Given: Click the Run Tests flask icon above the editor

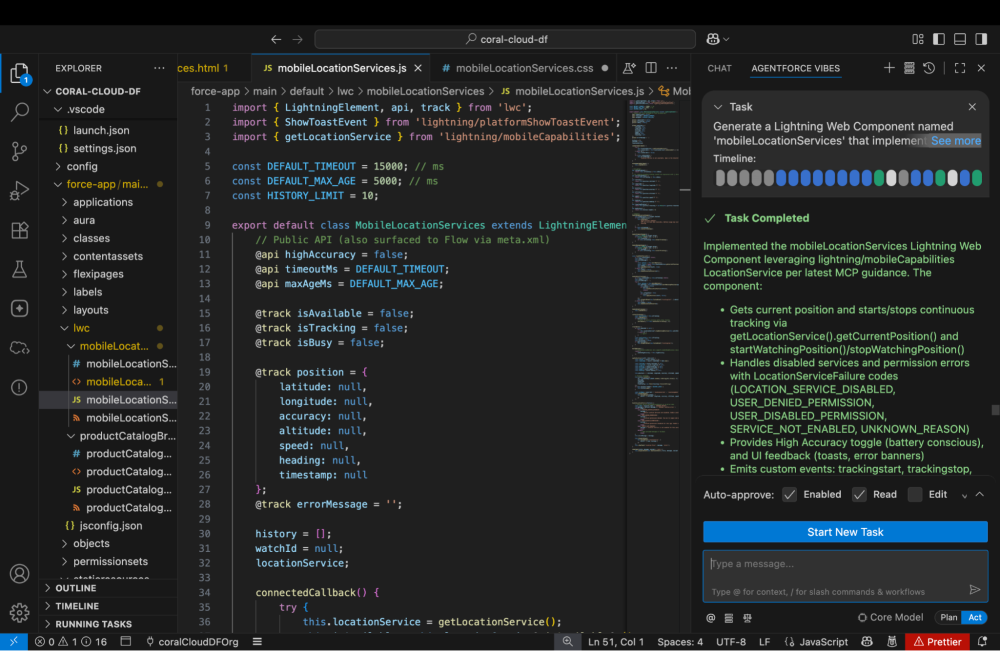Looking at the screenshot, I should (x=630, y=67).
